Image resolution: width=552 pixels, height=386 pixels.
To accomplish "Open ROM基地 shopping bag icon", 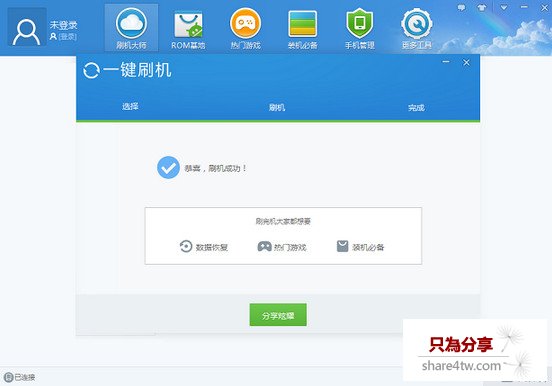I will pyautogui.click(x=188, y=25).
